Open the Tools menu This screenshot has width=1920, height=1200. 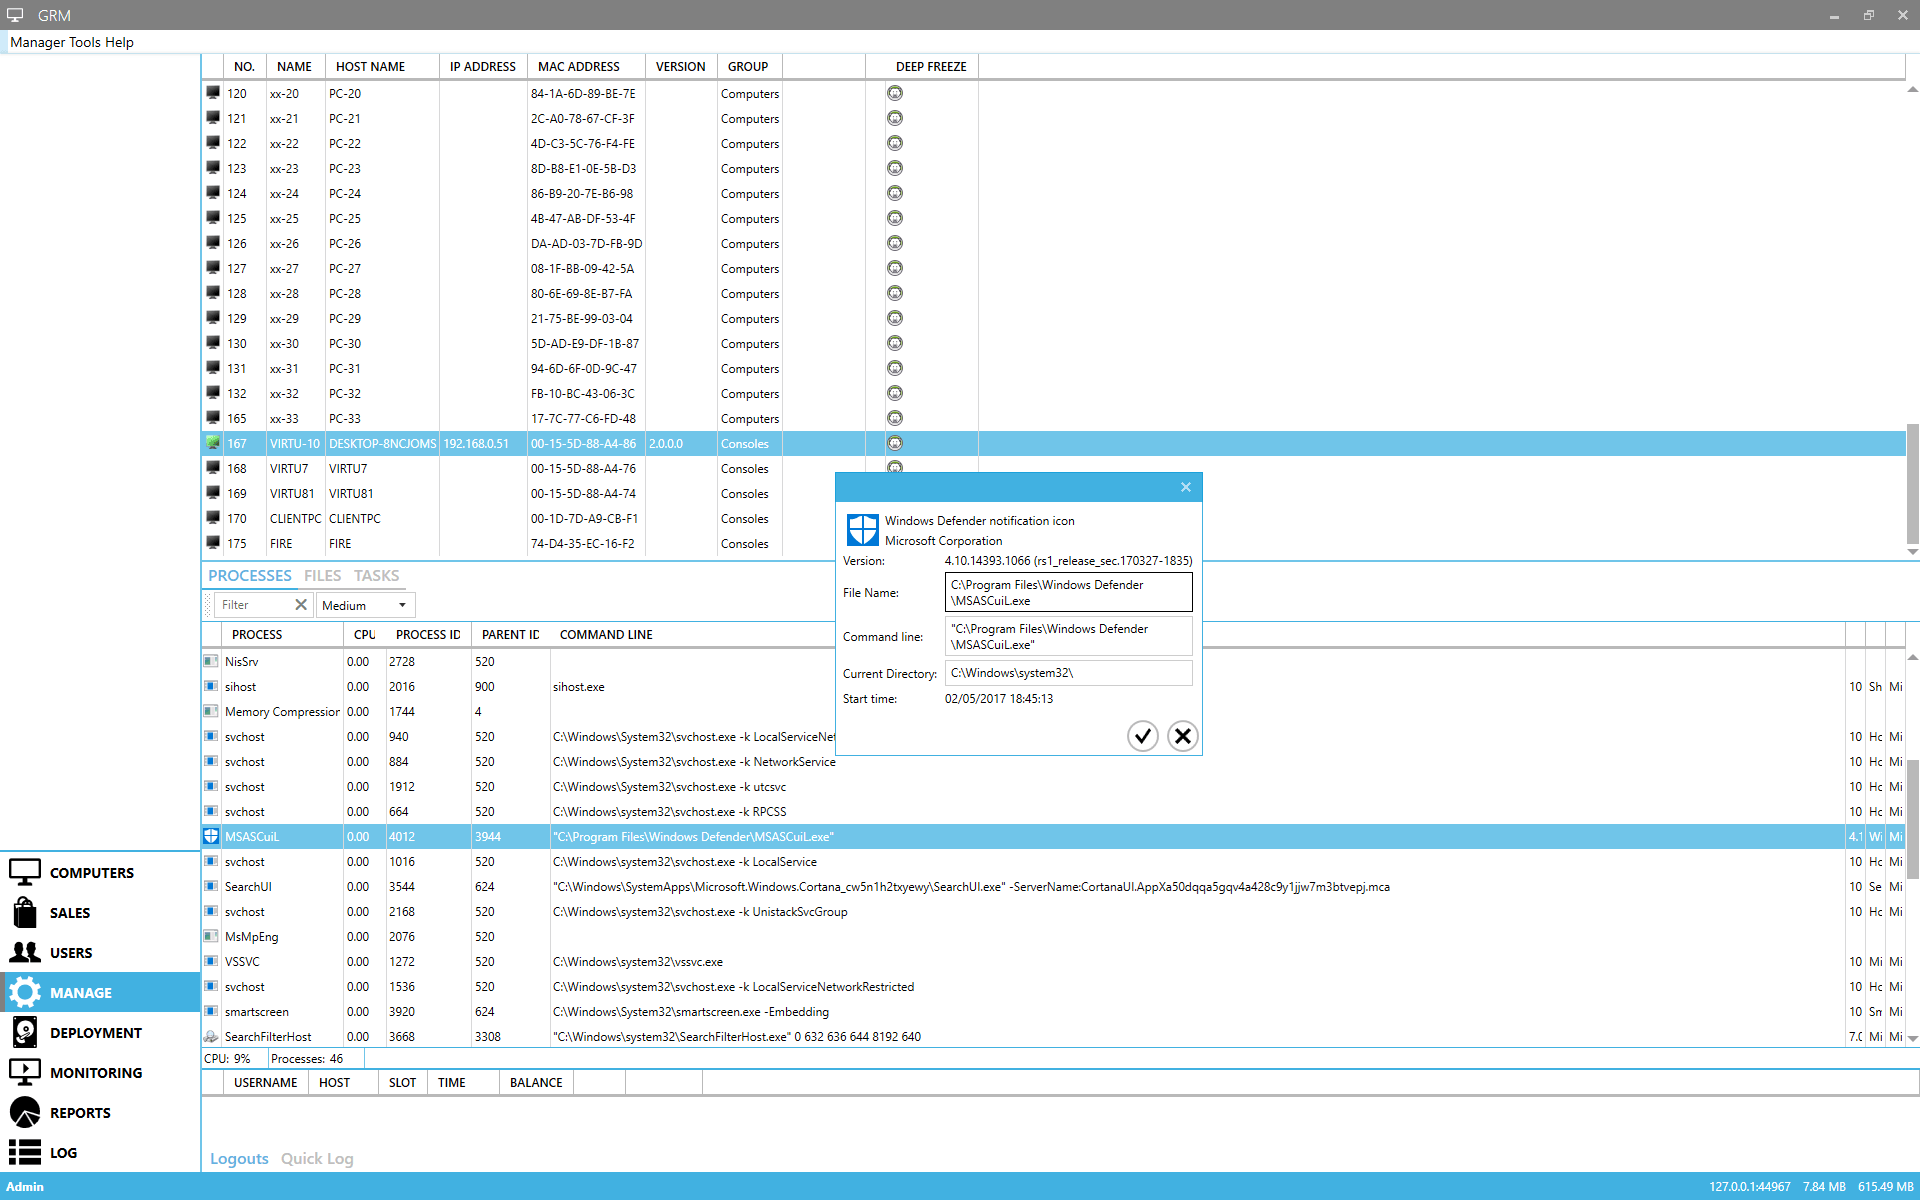pos(85,42)
